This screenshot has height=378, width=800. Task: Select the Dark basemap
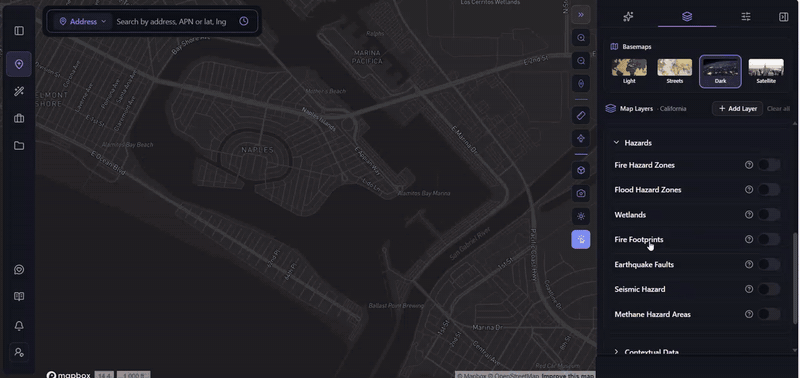pos(720,71)
